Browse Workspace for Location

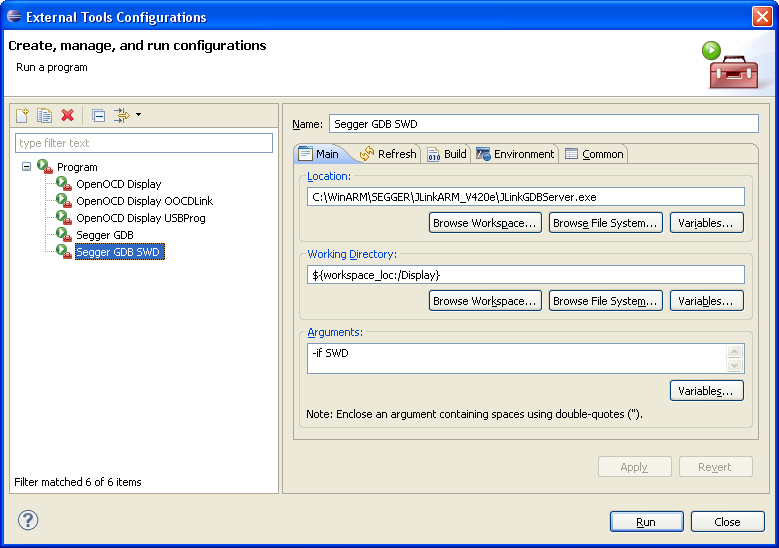pyautogui.click(x=485, y=223)
